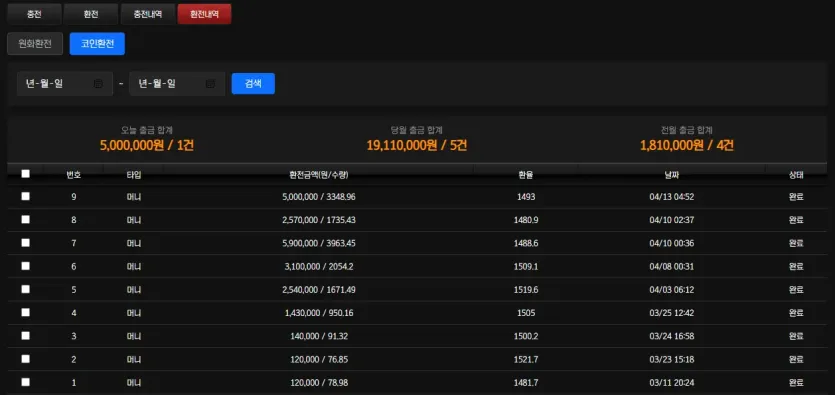Screen dimensions: 835x395
Task: Toggle the select-all checkbox in the table header
Action: tap(26, 174)
